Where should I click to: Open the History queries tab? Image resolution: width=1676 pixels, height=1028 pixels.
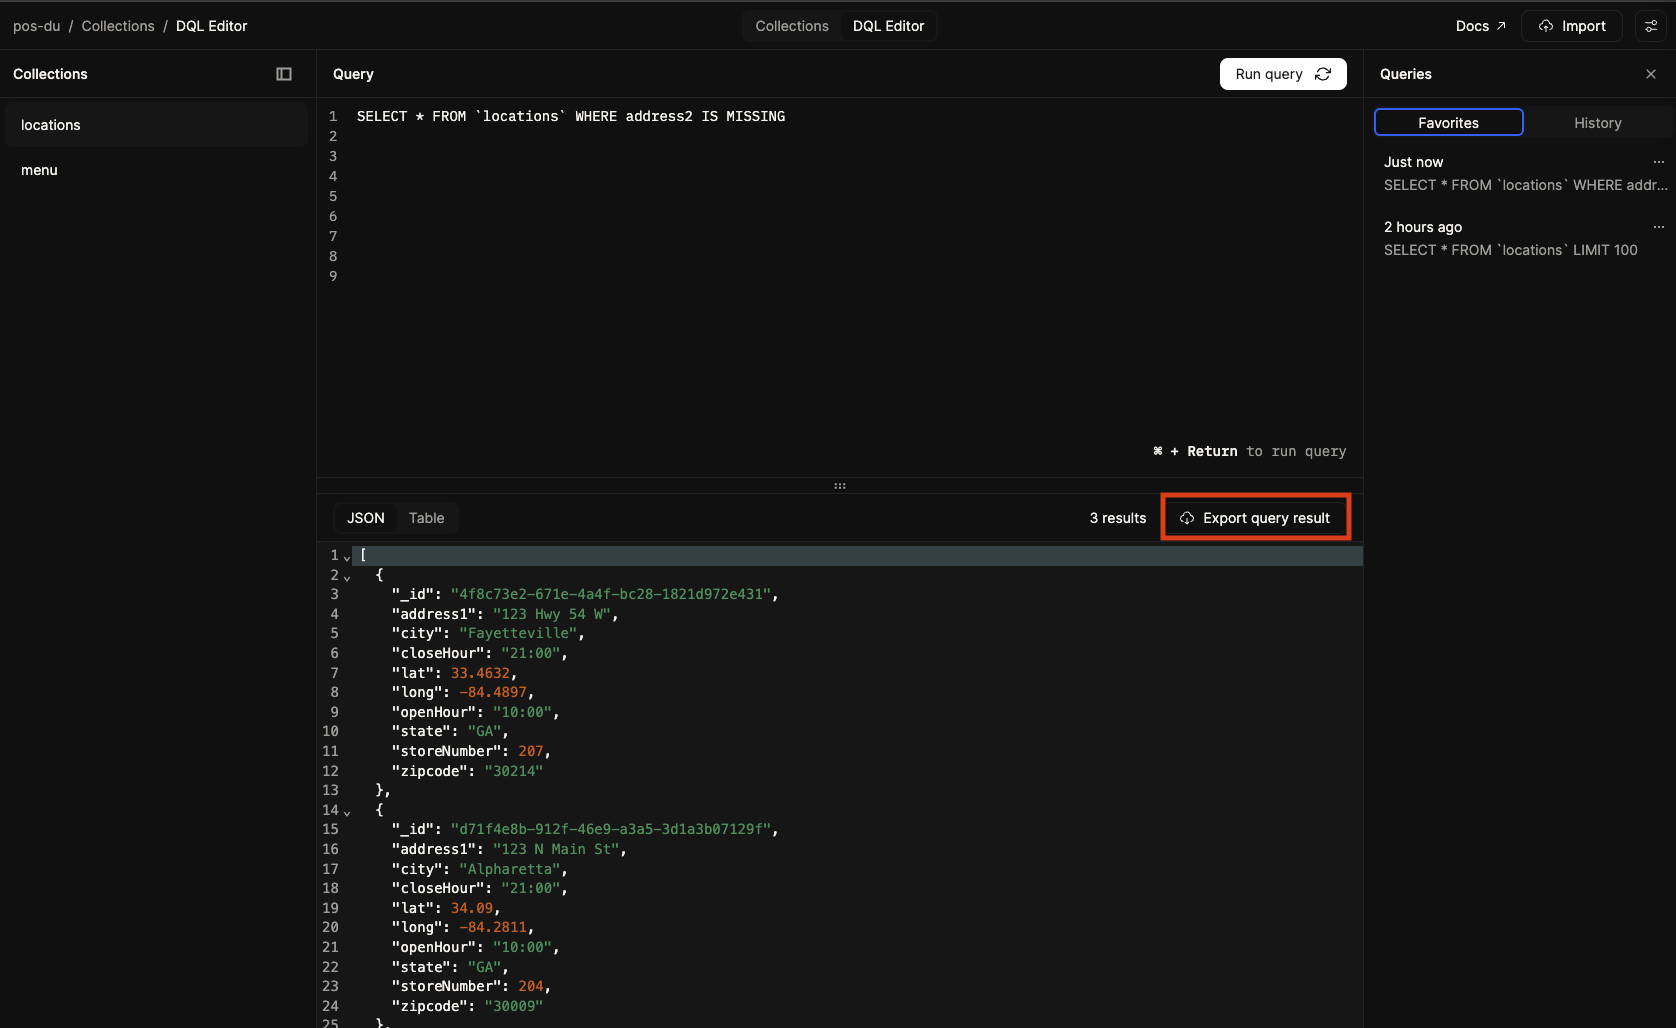coord(1598,123)
